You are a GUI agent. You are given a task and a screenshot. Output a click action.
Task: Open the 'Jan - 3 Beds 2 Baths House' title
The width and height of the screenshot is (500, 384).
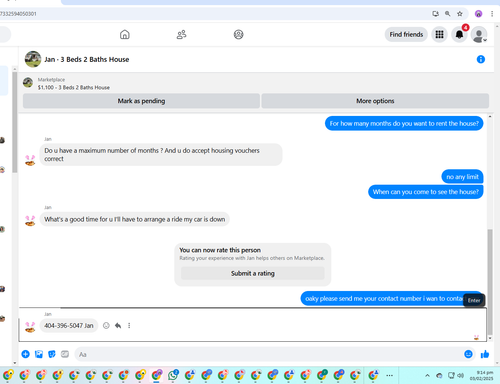pos(87,59)
